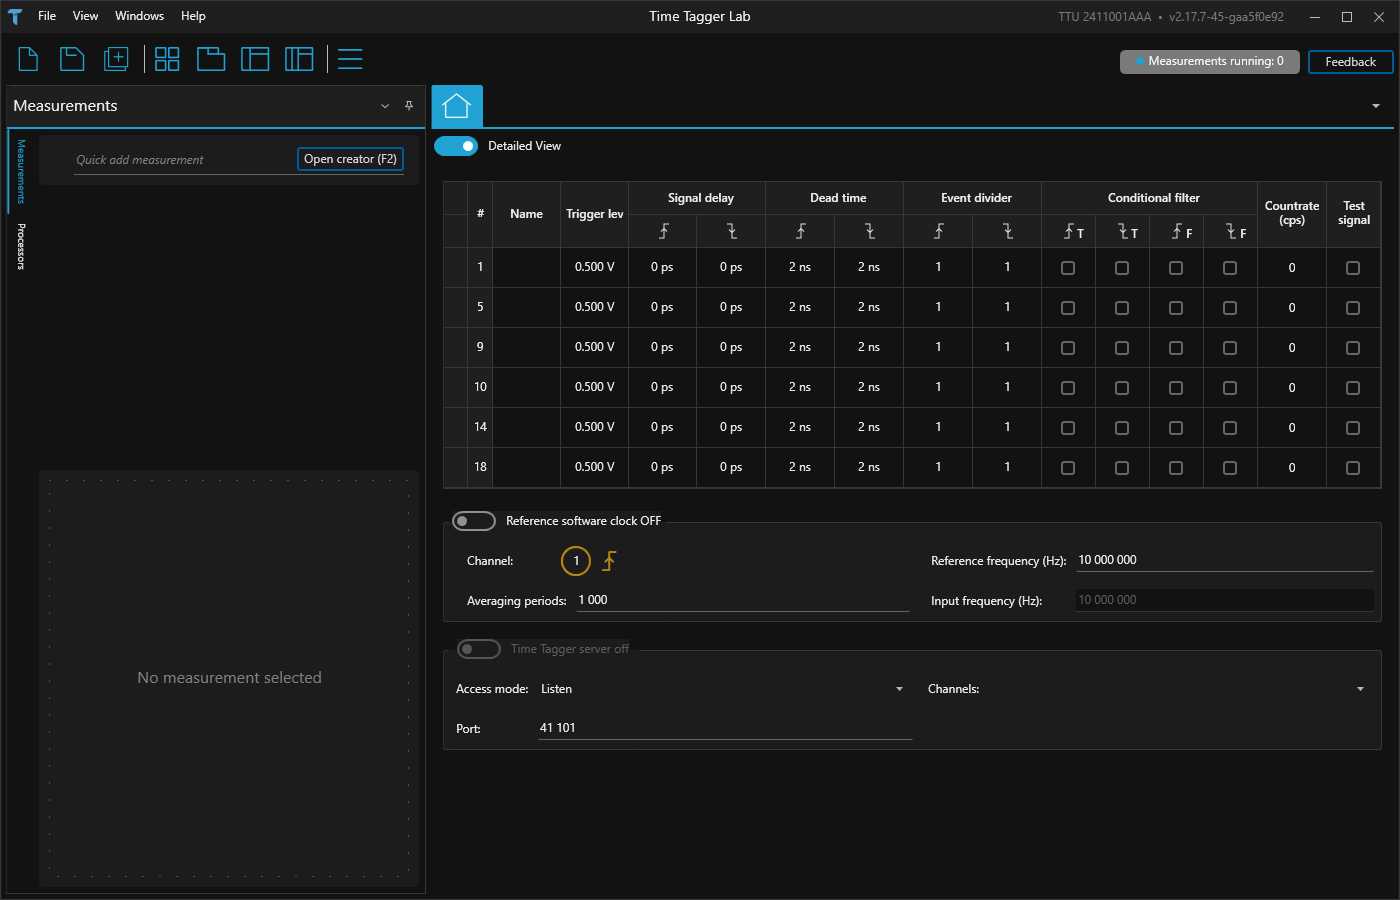
Task: Turn off the Detailed View toggle
Action: [456, 146]
